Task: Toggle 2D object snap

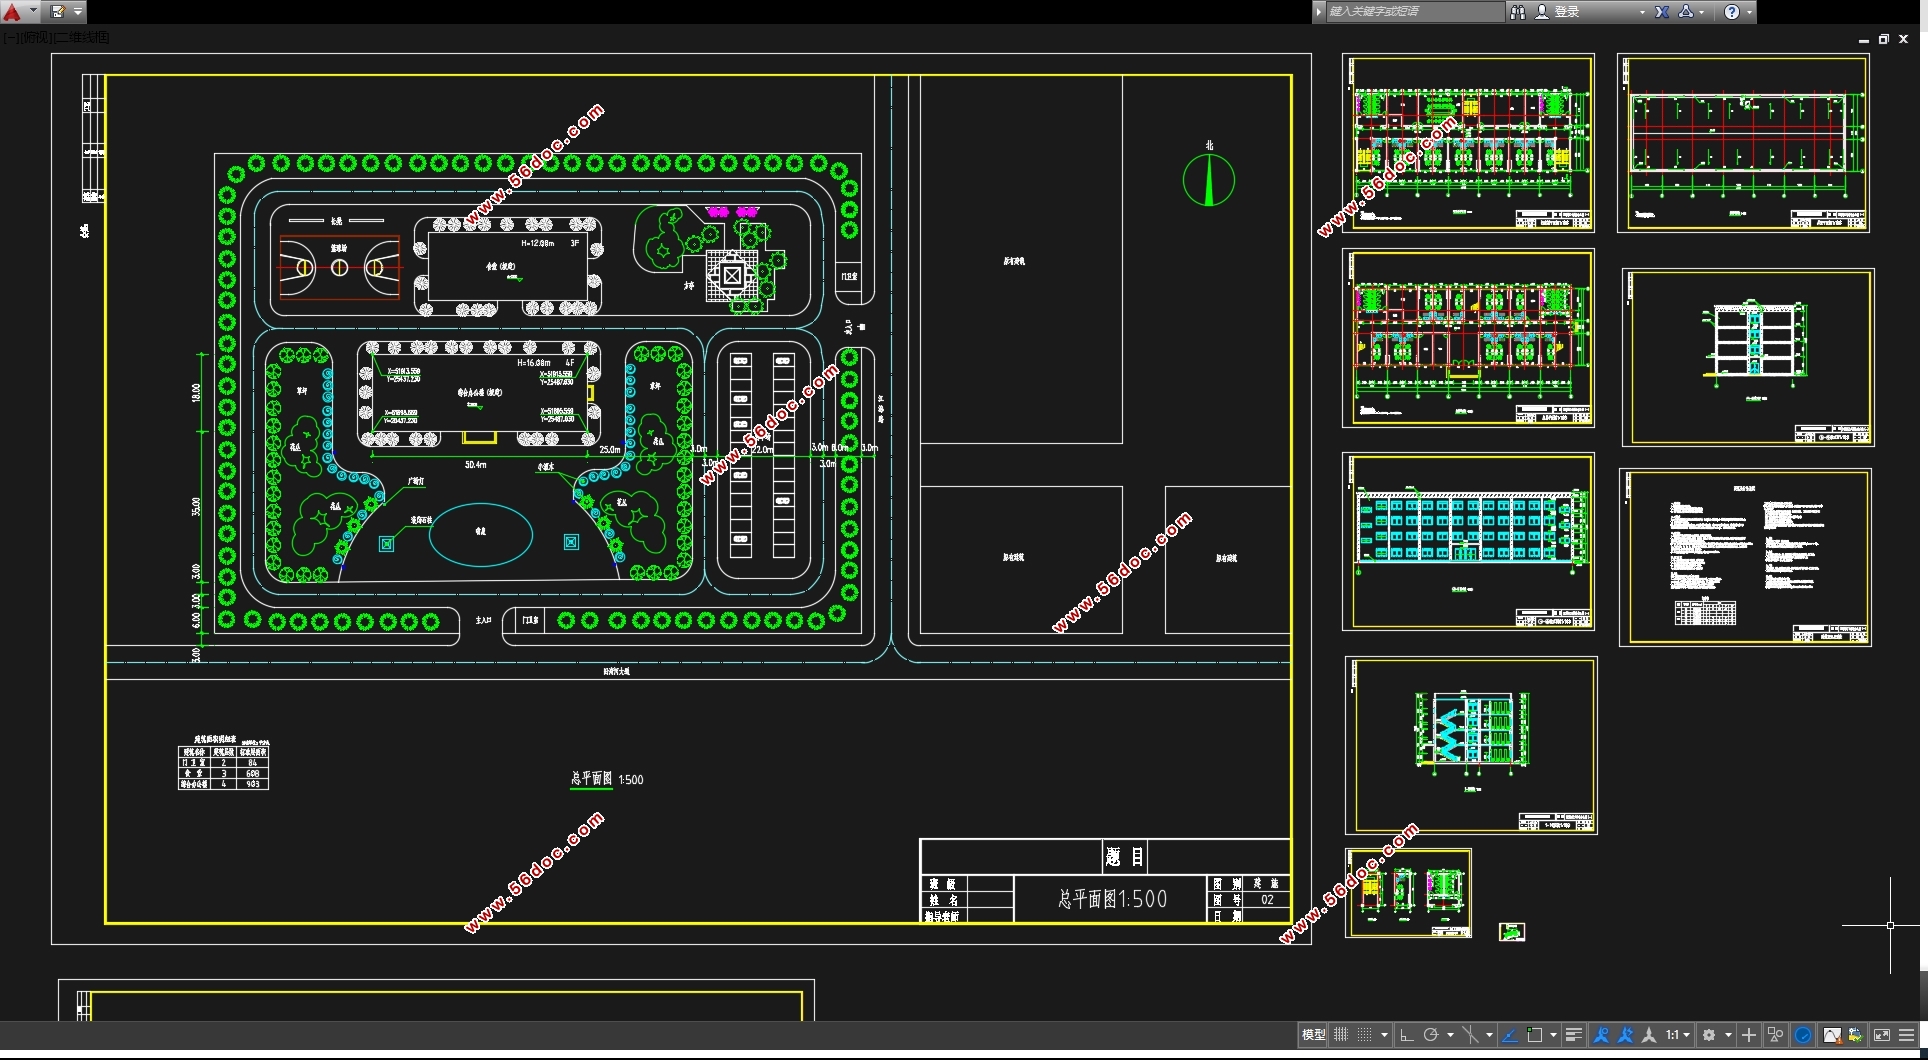Action: 1534,1035
